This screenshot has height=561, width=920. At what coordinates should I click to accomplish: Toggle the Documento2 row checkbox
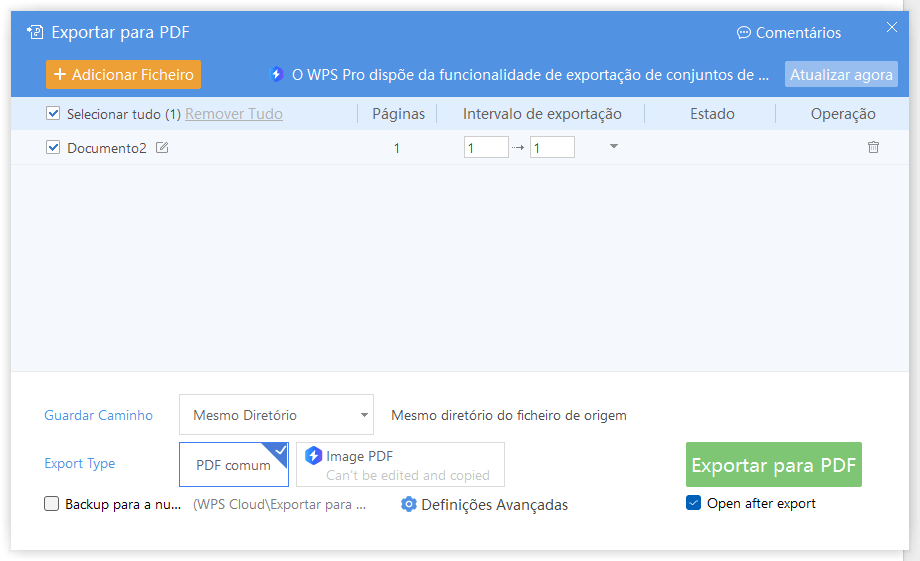coord(53,147)
